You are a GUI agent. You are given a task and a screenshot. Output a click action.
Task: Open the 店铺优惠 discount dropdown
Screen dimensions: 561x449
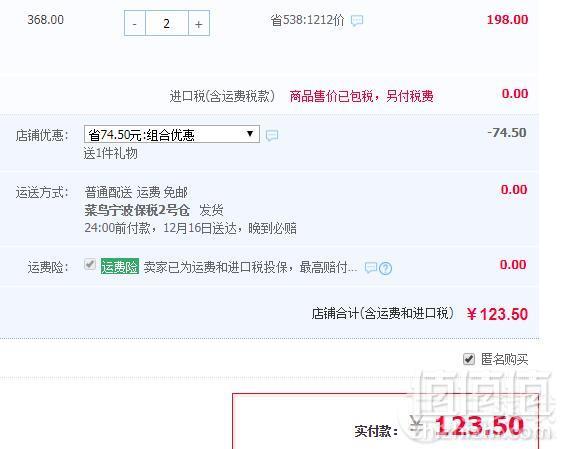tap(172, 134)
